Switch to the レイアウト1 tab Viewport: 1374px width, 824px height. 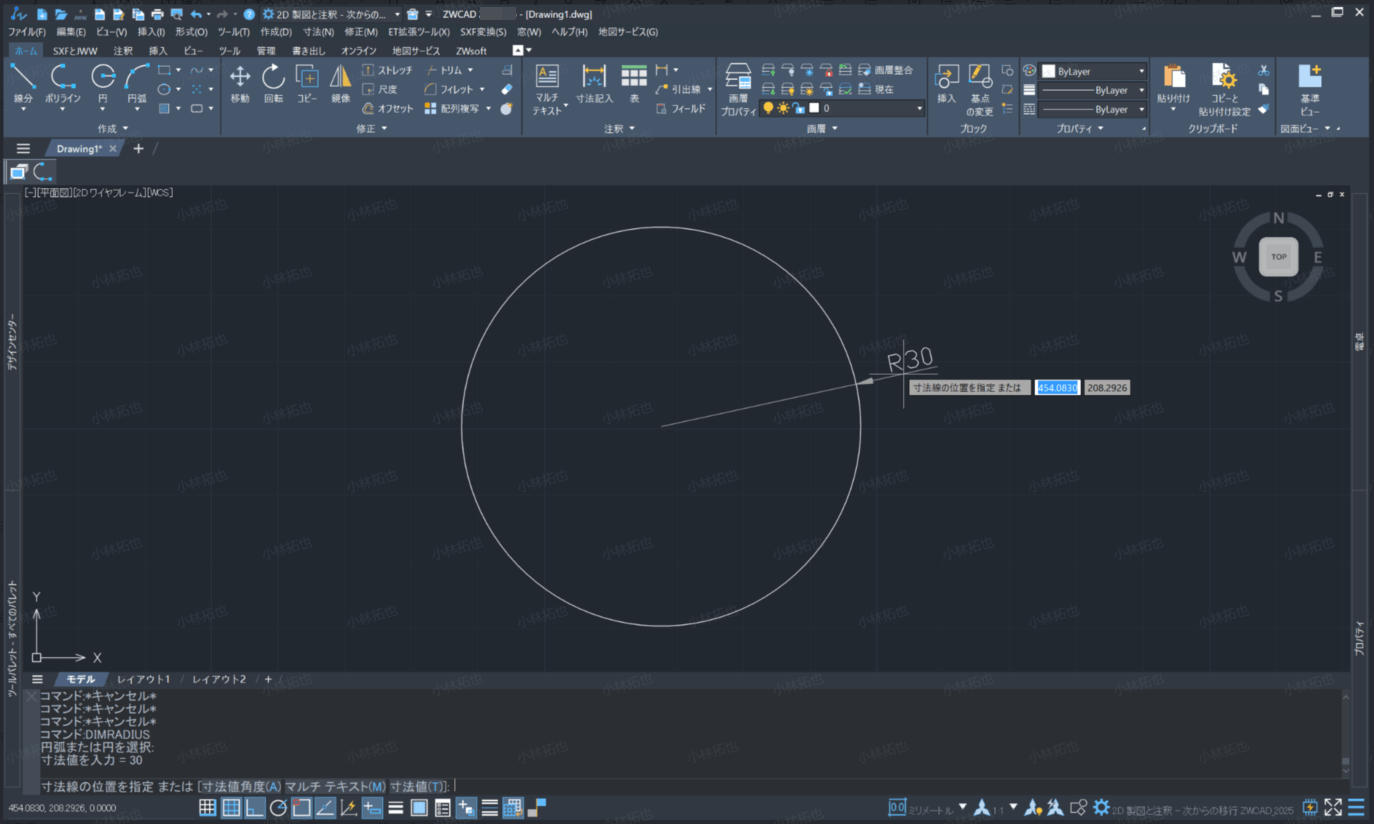tap(144, 680)
